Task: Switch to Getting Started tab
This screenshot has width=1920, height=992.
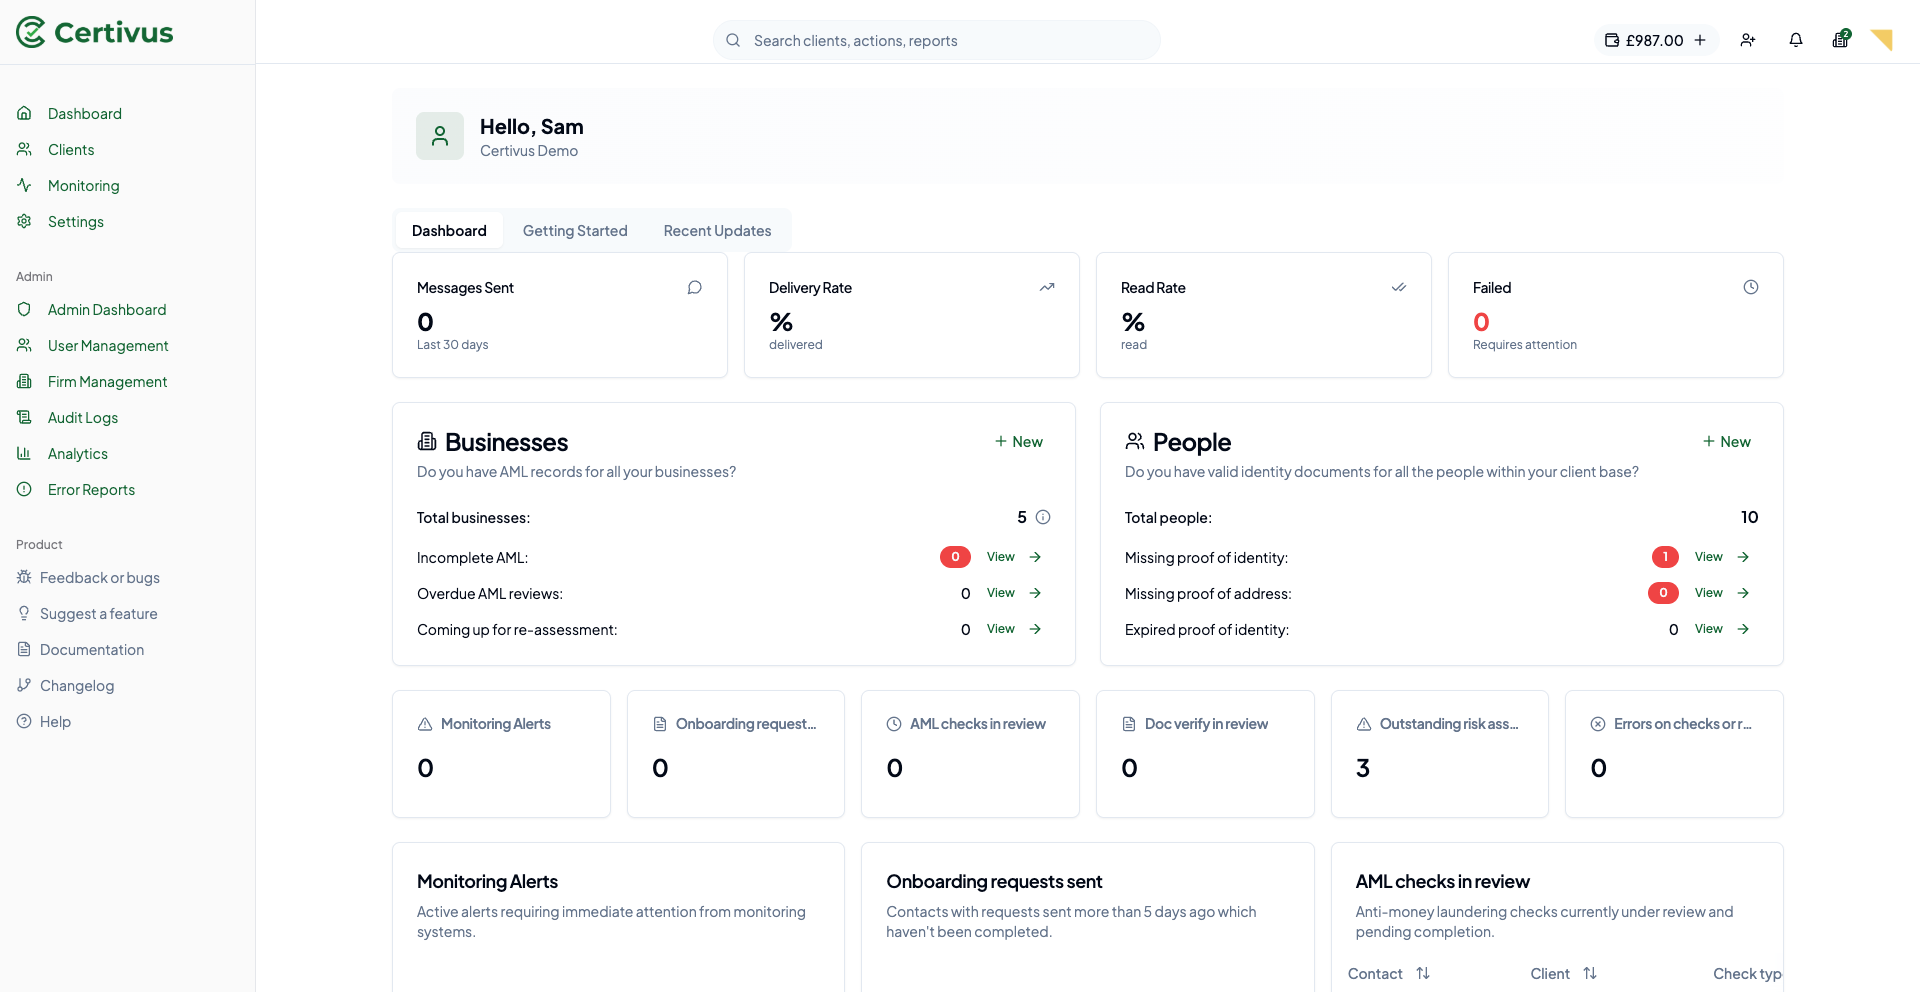Action: [575, 231]
